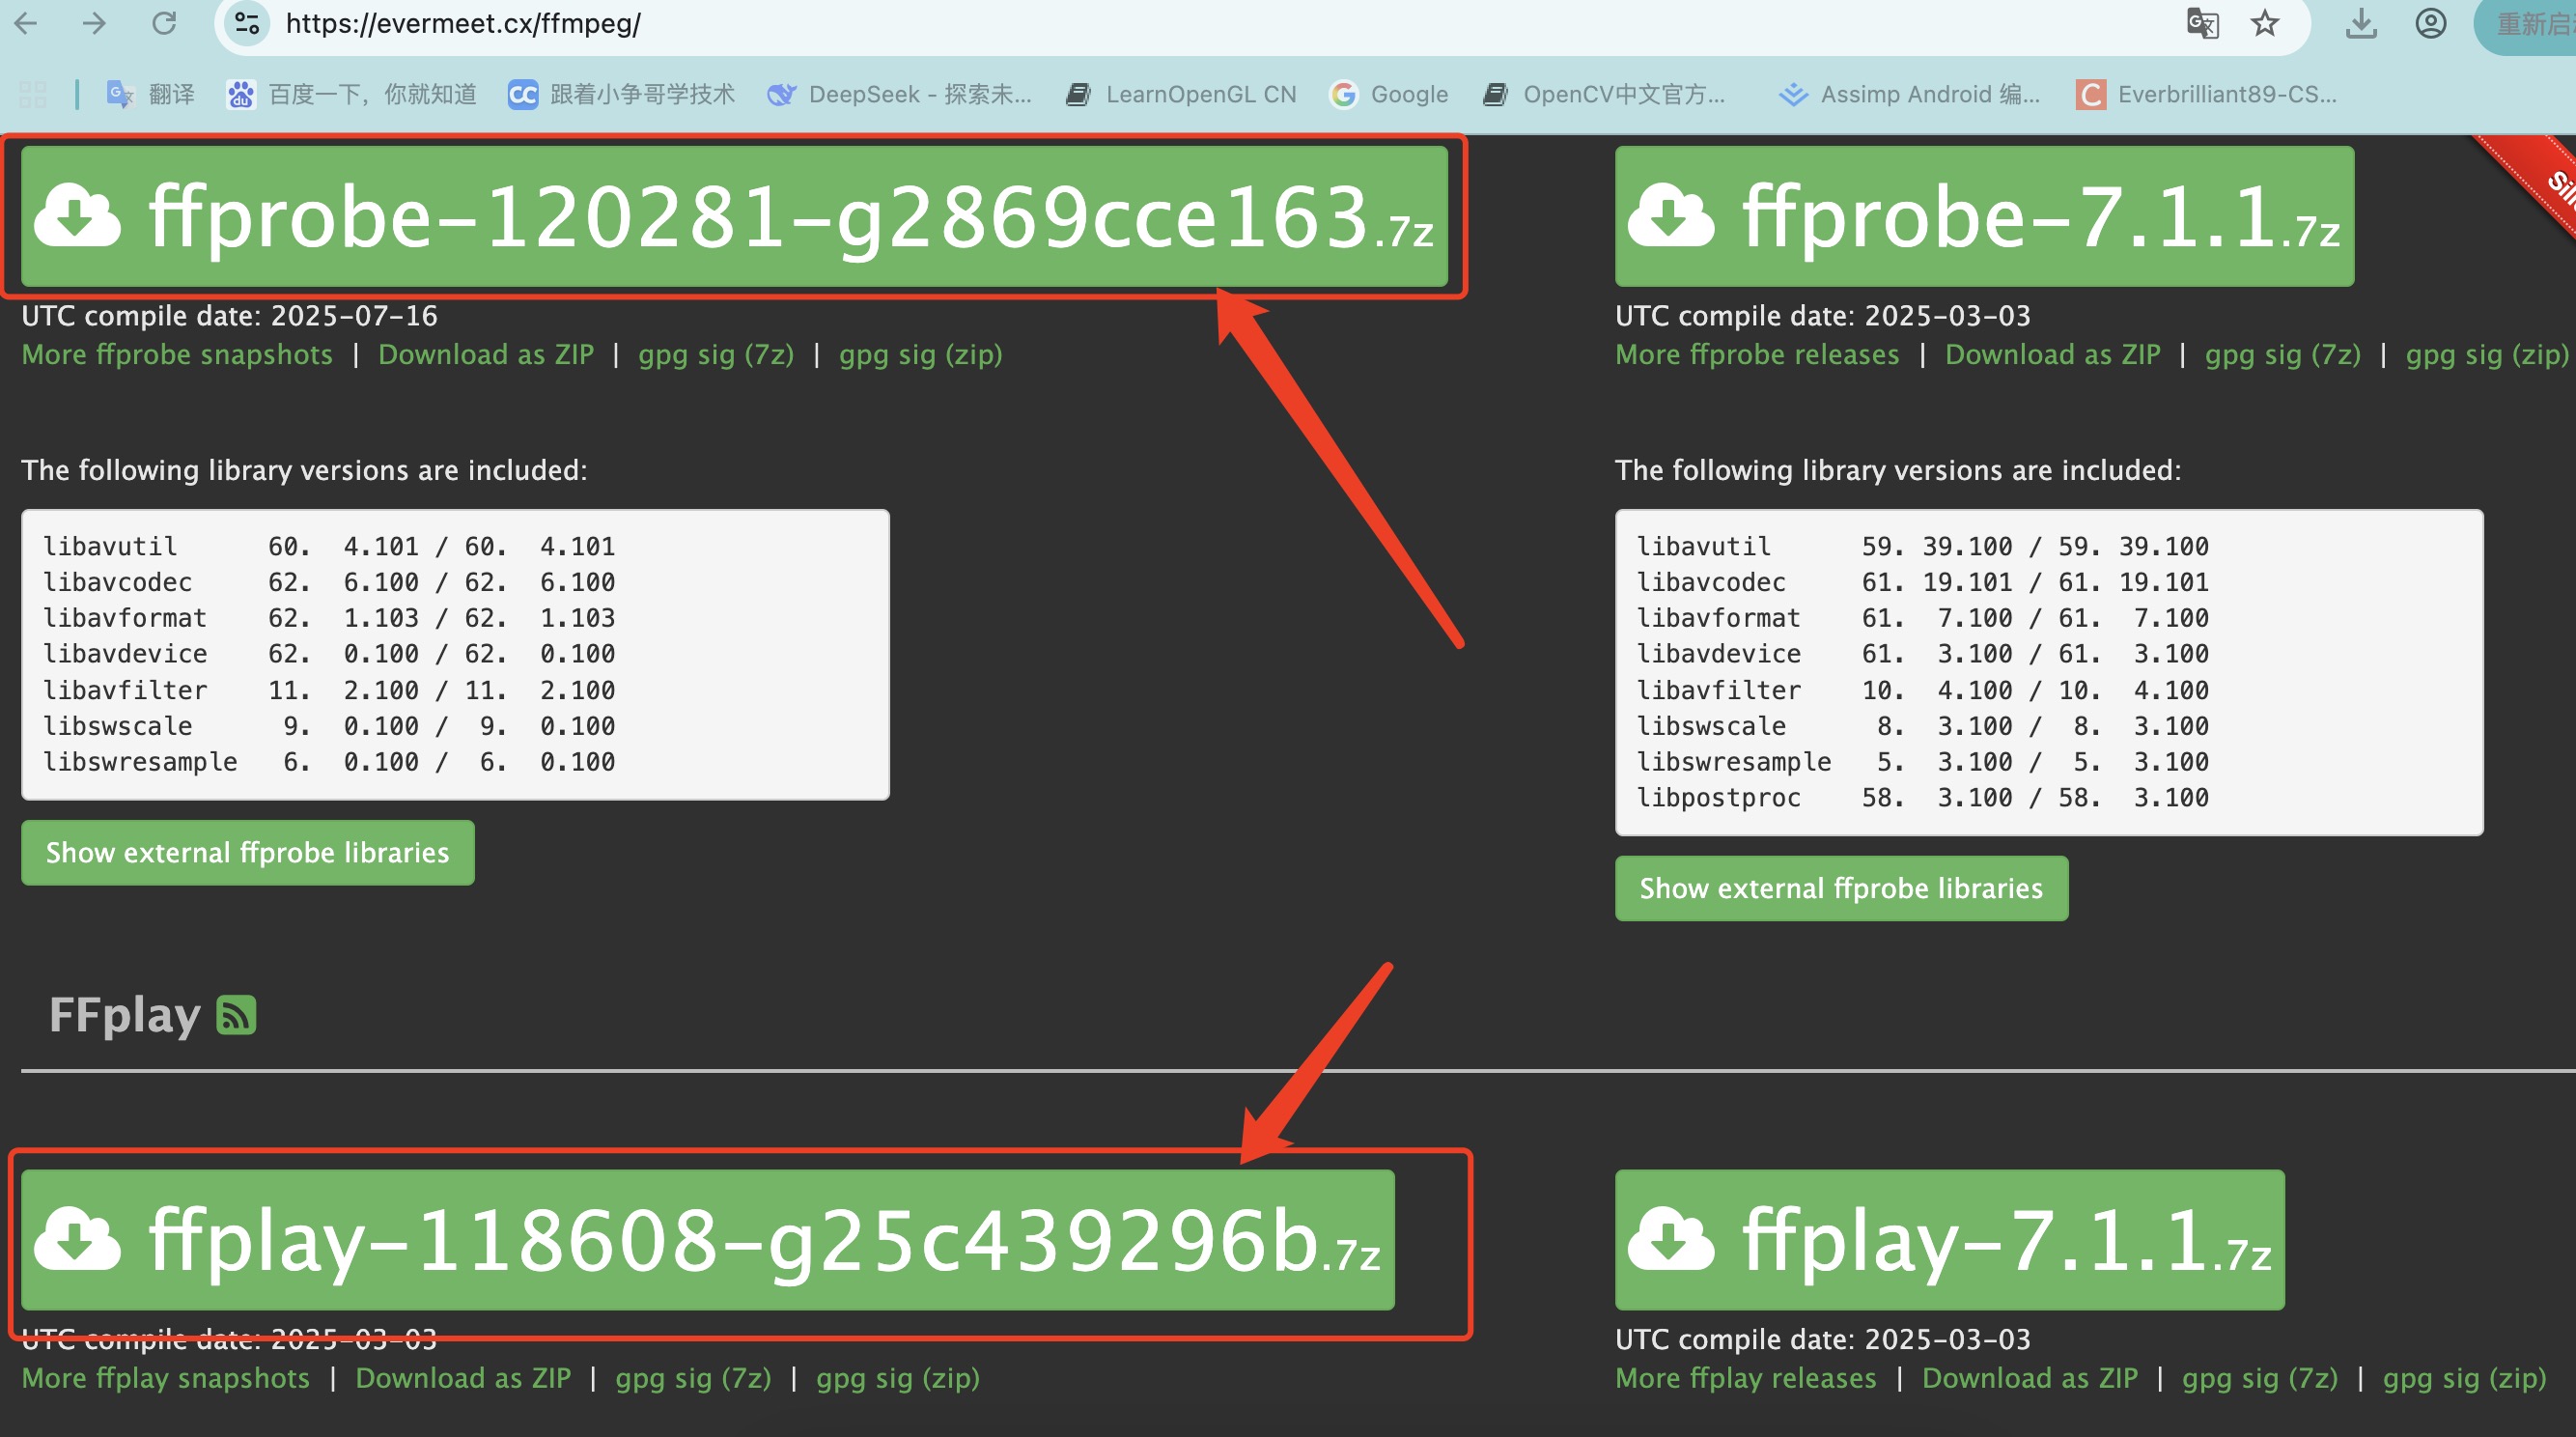
Task: Open More ffprobe releases link
Action: click(x=1757, y=354)
